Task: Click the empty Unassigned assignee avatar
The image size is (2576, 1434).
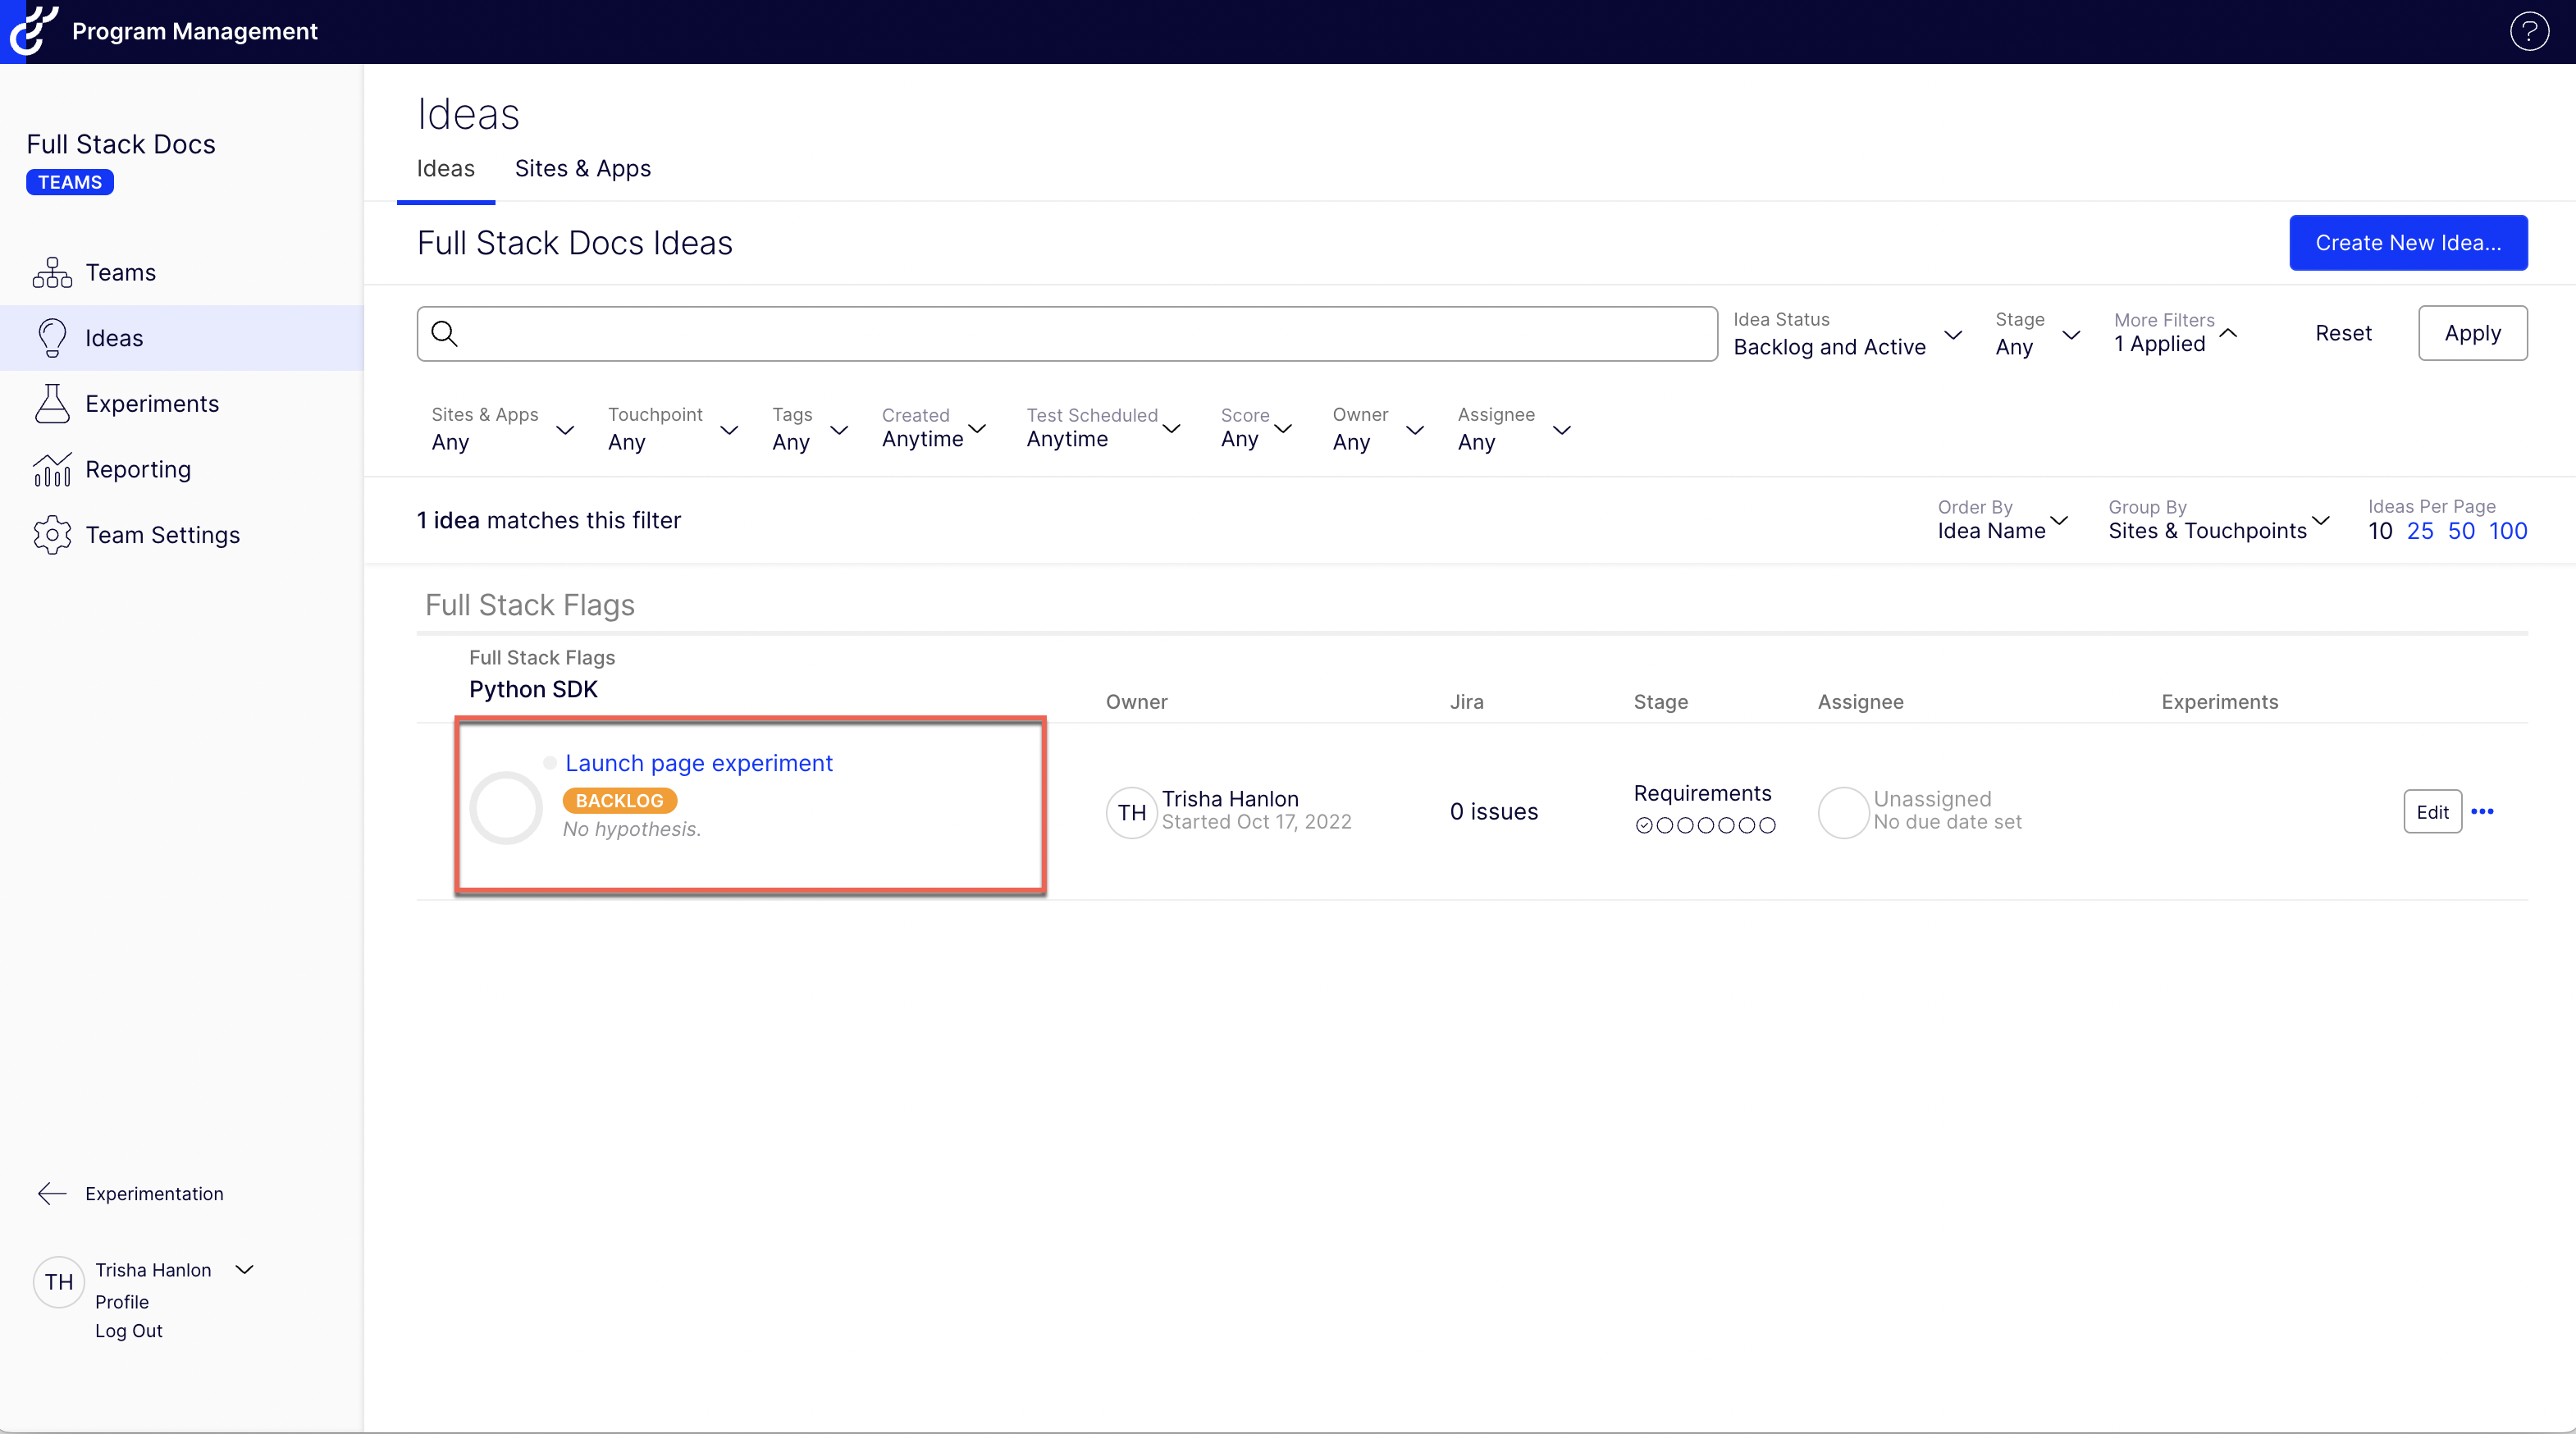Action: tap(1844, 812)
